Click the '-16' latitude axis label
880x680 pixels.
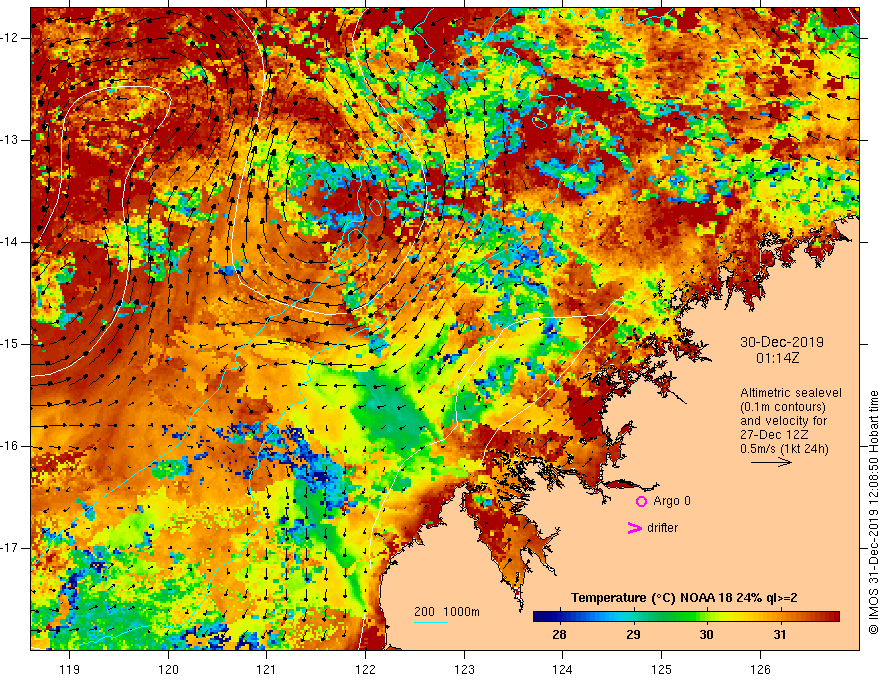pyautogui.click(x=10, y=446)
